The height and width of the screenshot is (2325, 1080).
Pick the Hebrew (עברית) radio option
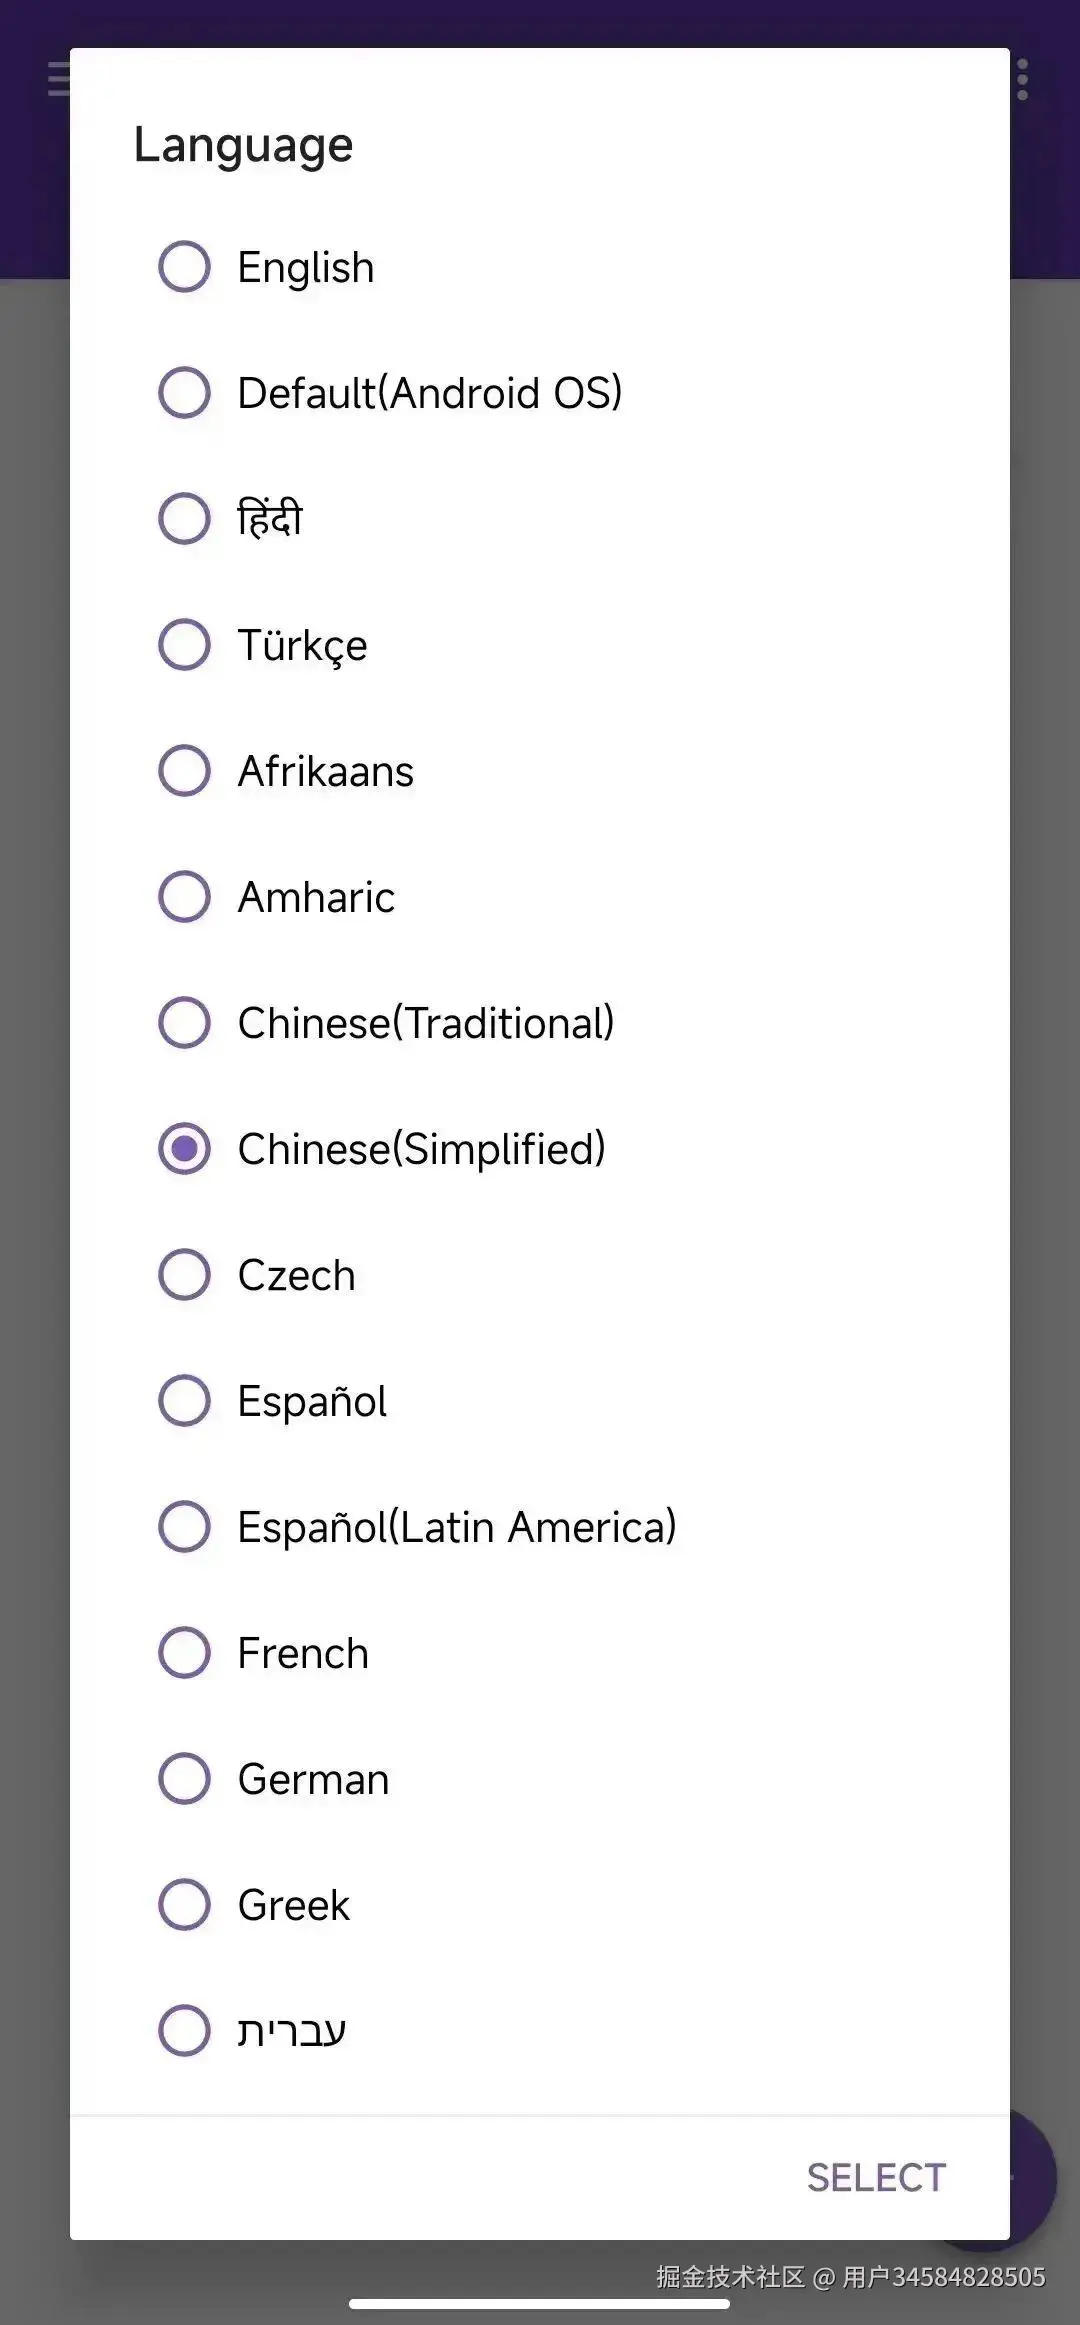click(x=185, y=2031)
